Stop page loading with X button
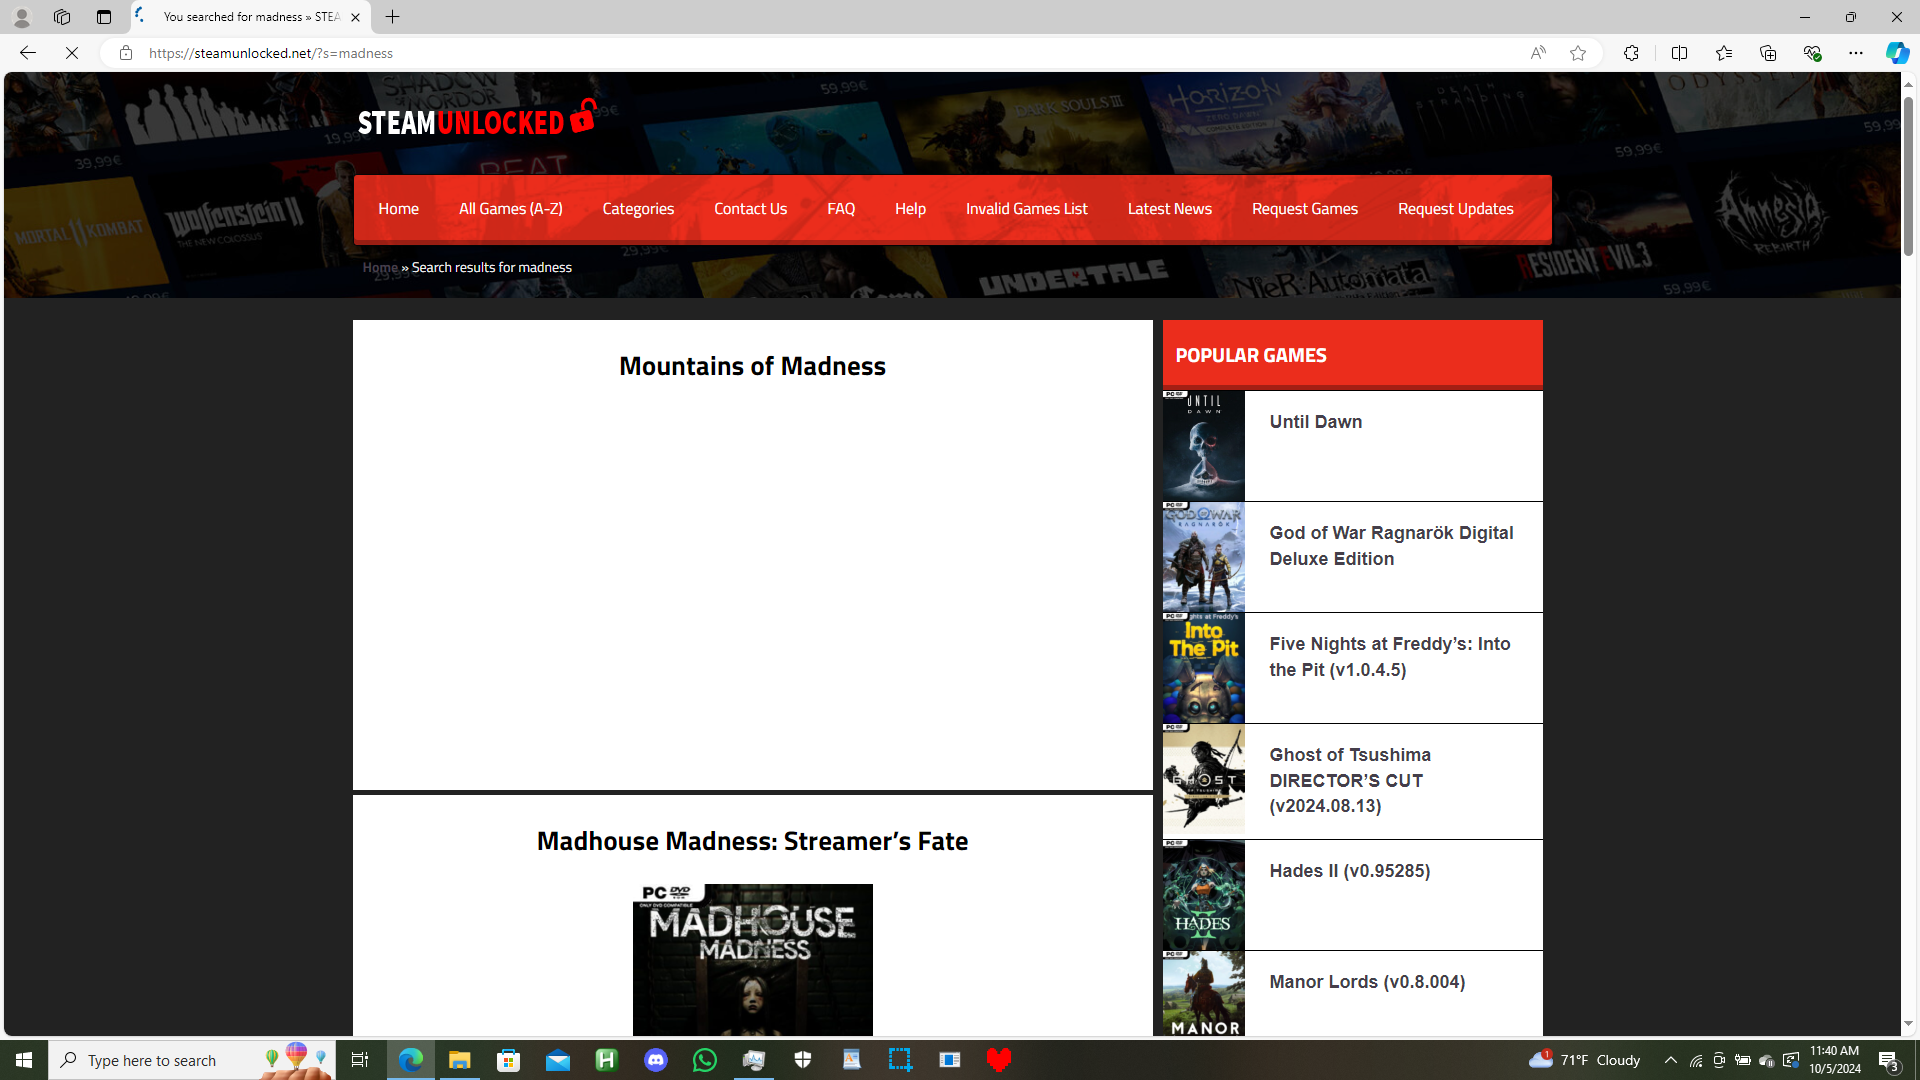 coord(72,53)
